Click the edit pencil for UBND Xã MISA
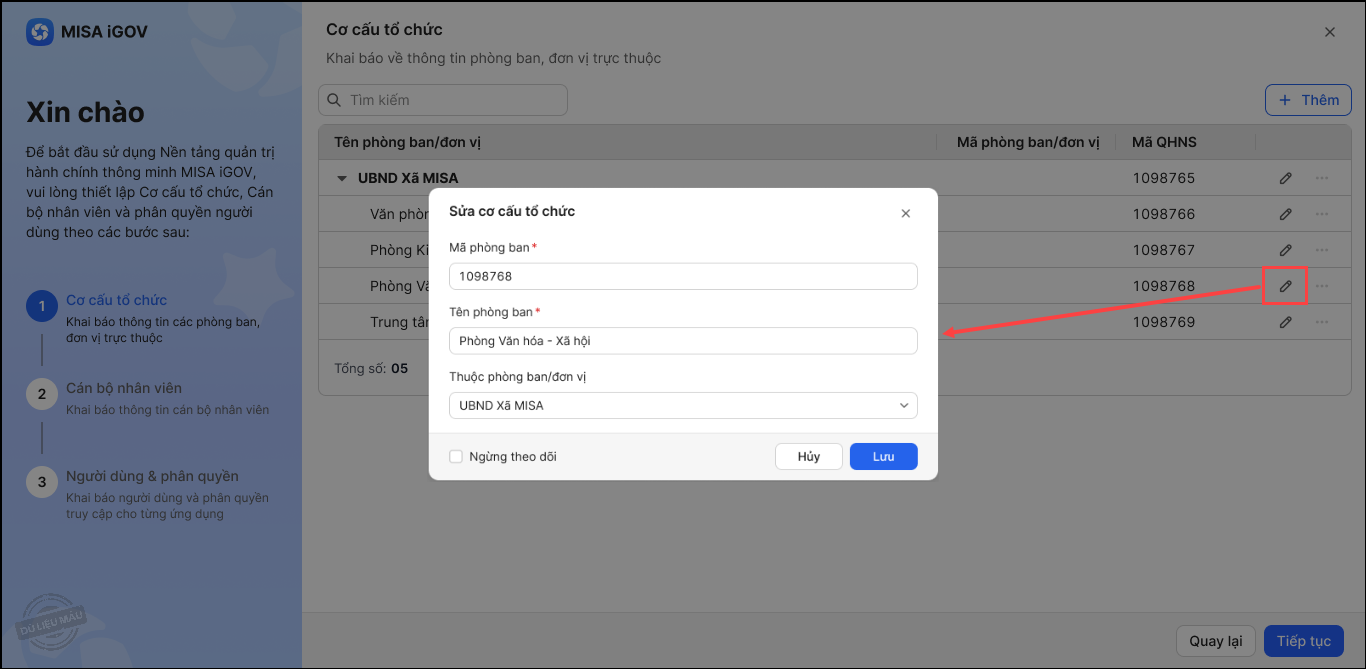Screen dimensions: 1366x669 click(x=1286, y=178)
